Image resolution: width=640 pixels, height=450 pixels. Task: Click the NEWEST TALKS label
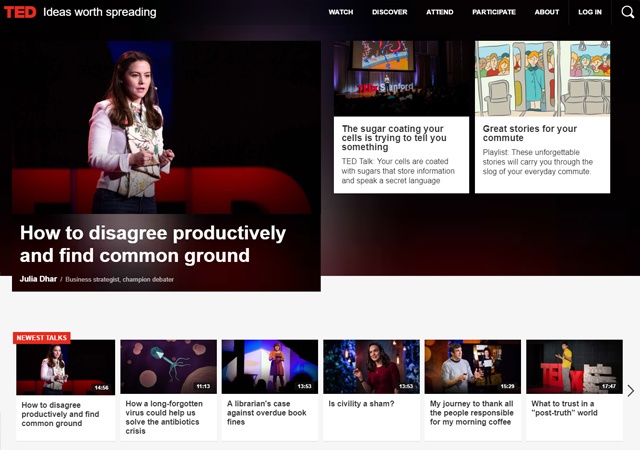[42, 338]
